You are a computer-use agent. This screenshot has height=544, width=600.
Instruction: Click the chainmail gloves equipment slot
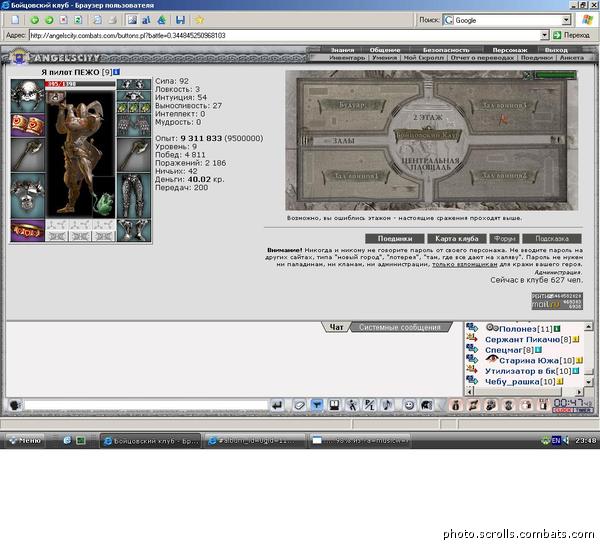(134, 125)
